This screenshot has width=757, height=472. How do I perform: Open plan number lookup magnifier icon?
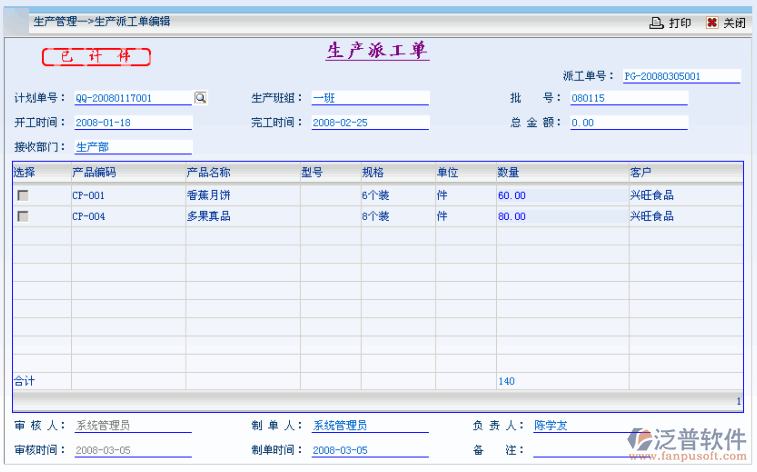pyautogui.click(x=200, y=98)
